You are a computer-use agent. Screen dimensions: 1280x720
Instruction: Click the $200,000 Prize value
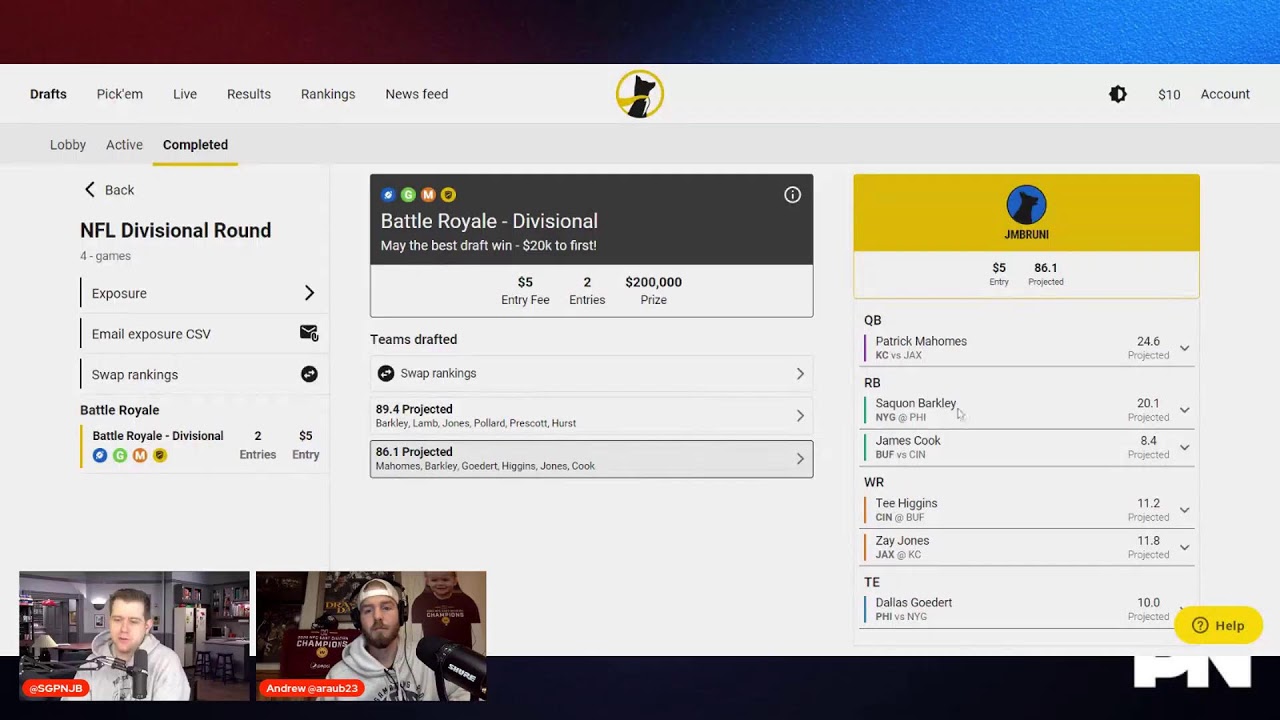coord(653,282)
